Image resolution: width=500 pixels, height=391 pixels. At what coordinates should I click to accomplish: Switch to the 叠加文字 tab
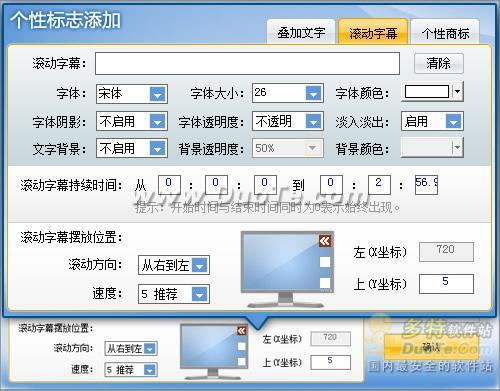(x=301, y=33)
